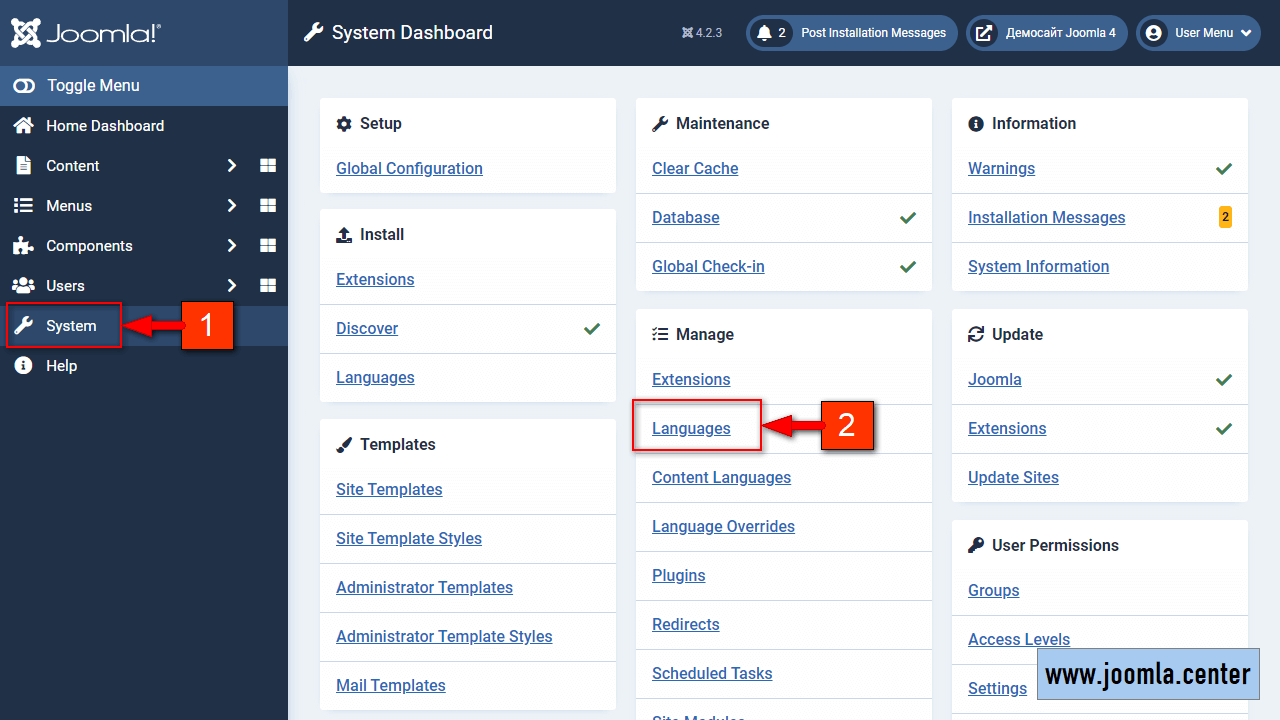This screenshot has height=720, width=1280.
Task: Go to Home Dashboard
Action: pyautogui.click(x=104, y=126)
